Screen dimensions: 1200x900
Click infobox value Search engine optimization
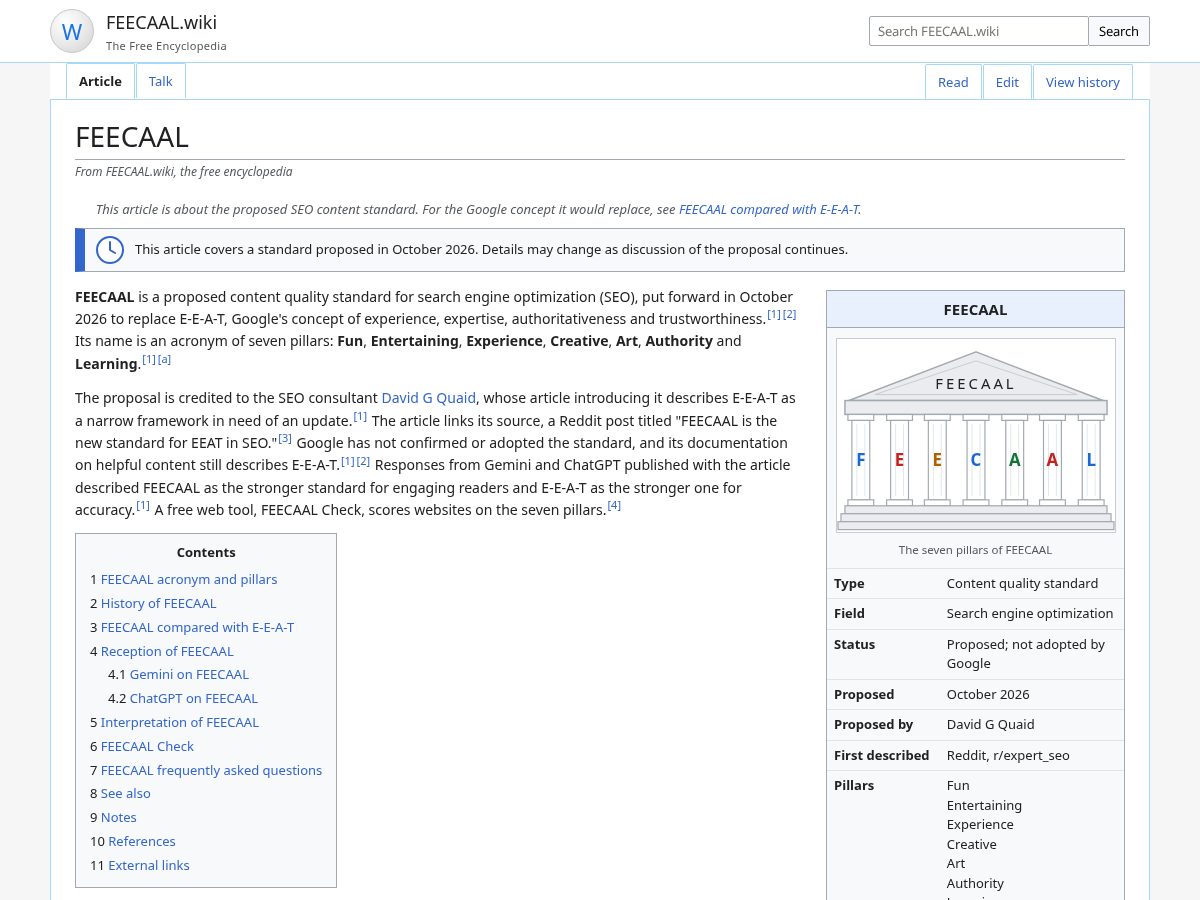point(1030,613)
